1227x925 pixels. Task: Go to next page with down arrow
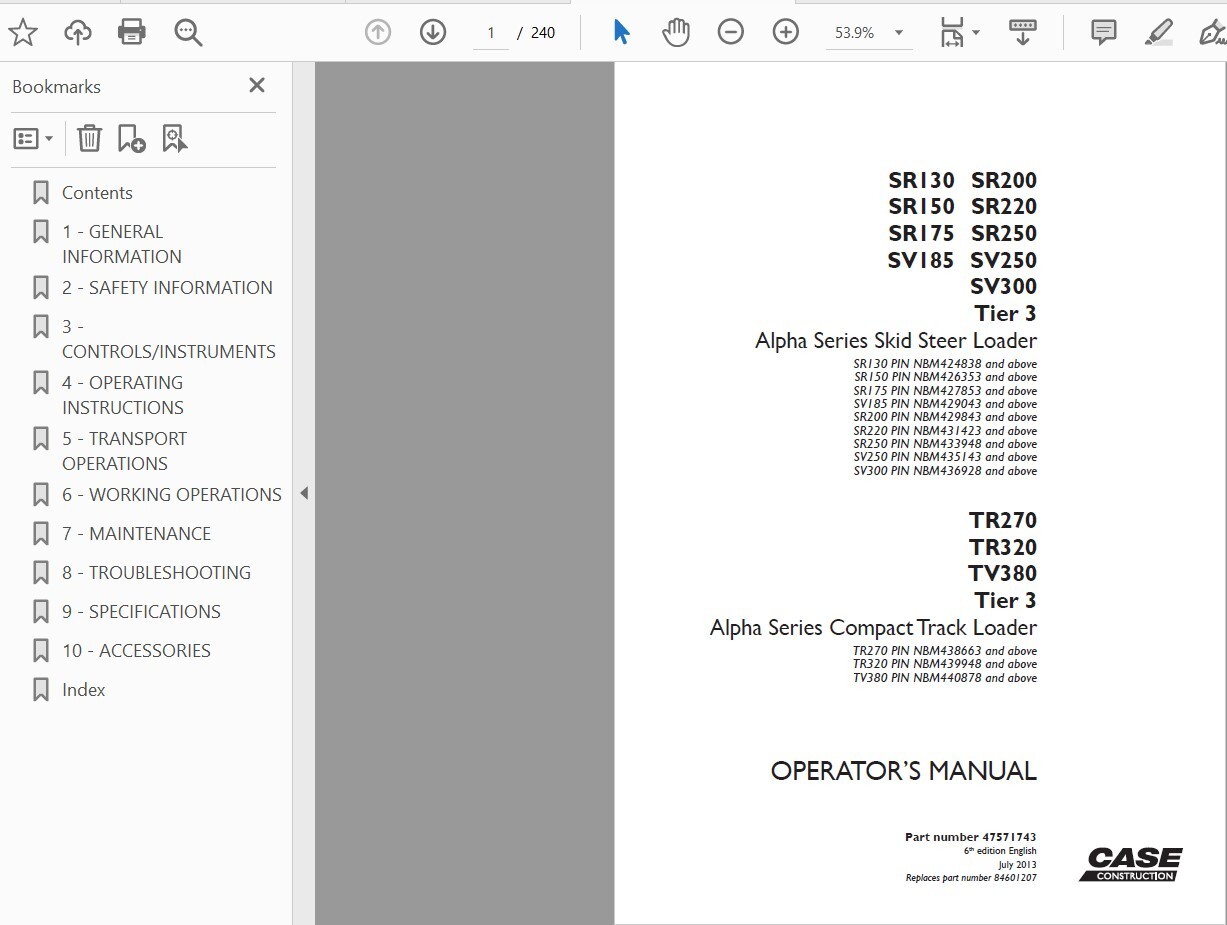coord(433,33)
